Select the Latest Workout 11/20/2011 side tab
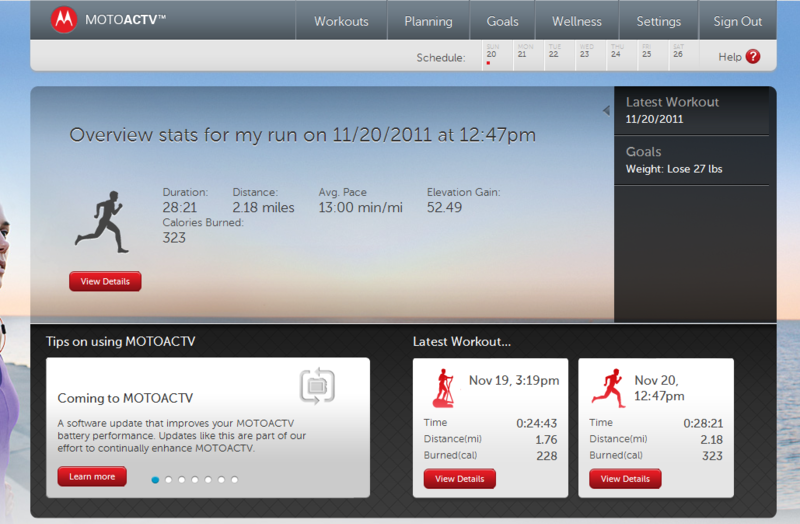Screen dimensions: 800x524 click(x=691, y=111)
